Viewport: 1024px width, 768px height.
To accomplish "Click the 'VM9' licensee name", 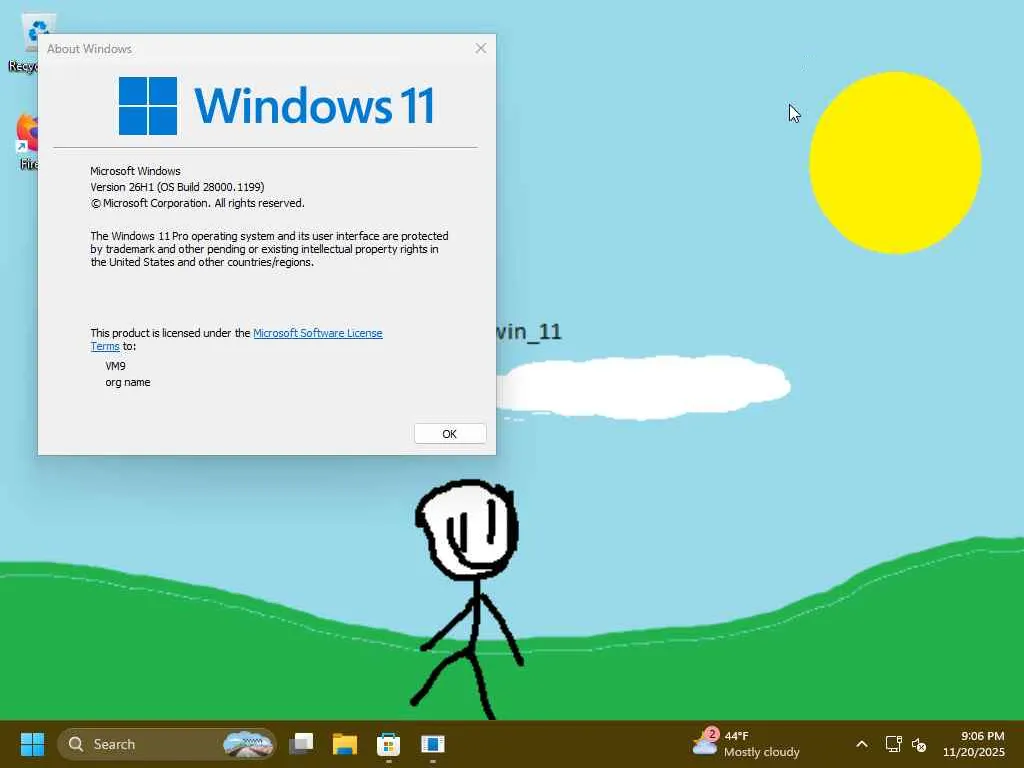I will click(116, 366).
